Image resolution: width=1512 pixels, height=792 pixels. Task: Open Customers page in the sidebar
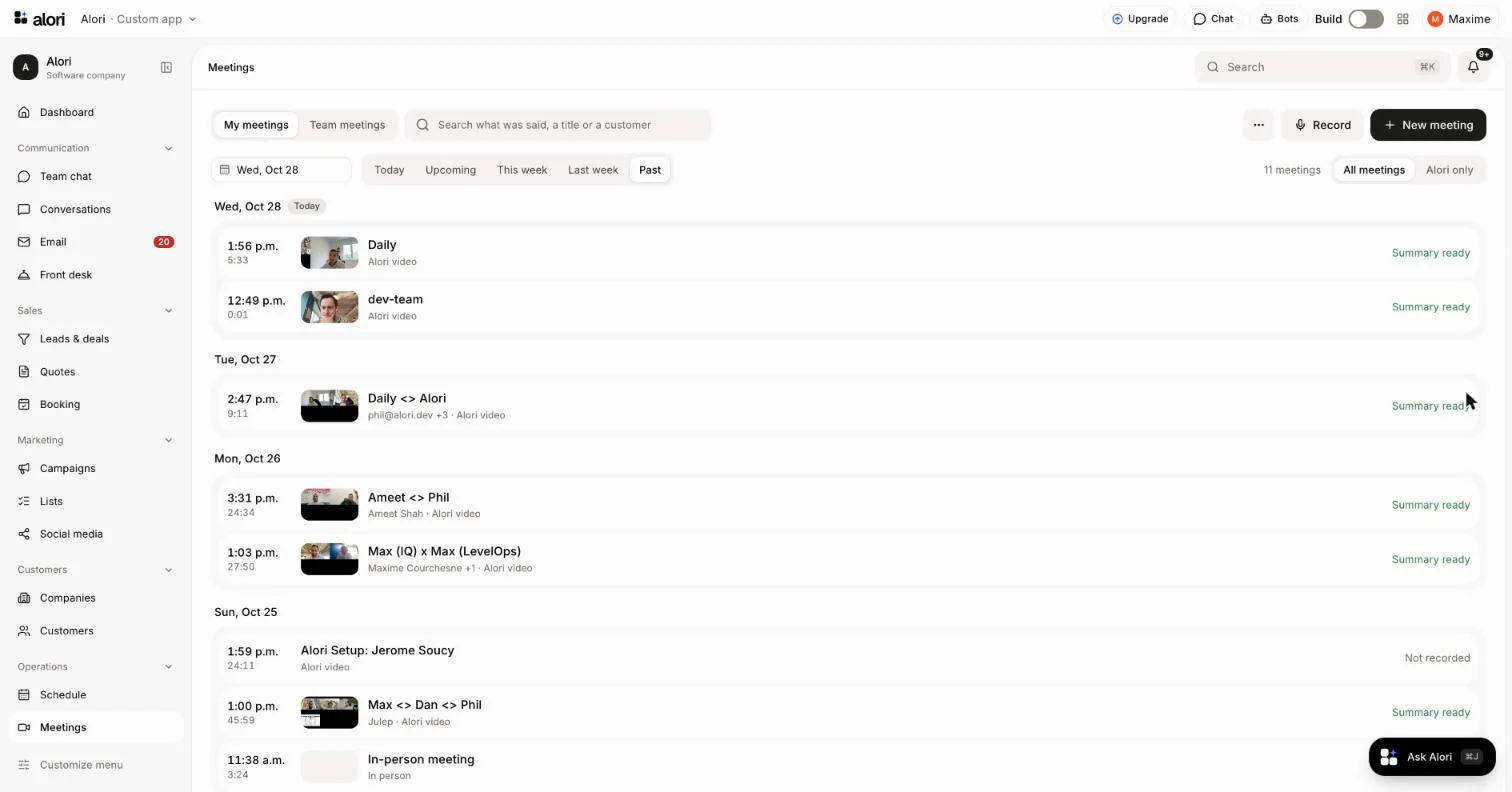pos(95,631)
